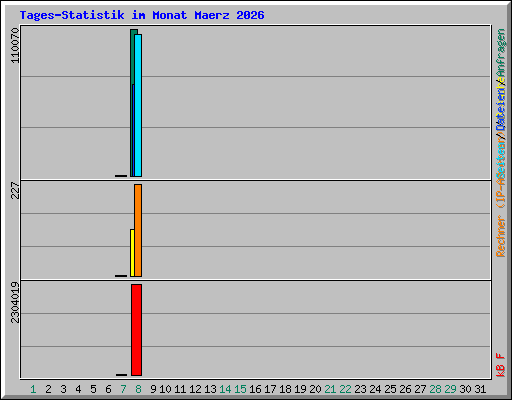Click the red KB F legend label
512x400 pixels.
[501, 365]
